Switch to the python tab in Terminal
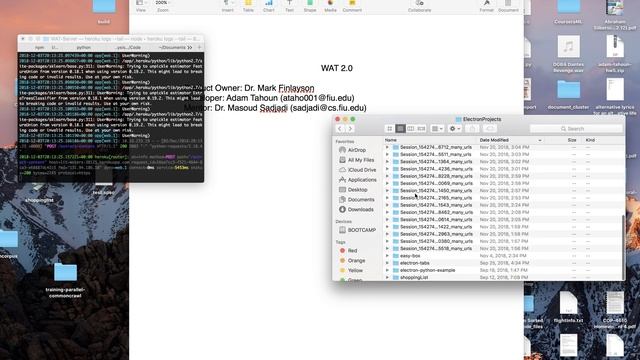This screenshot has width=640, height=360. [x=84, y=48]
